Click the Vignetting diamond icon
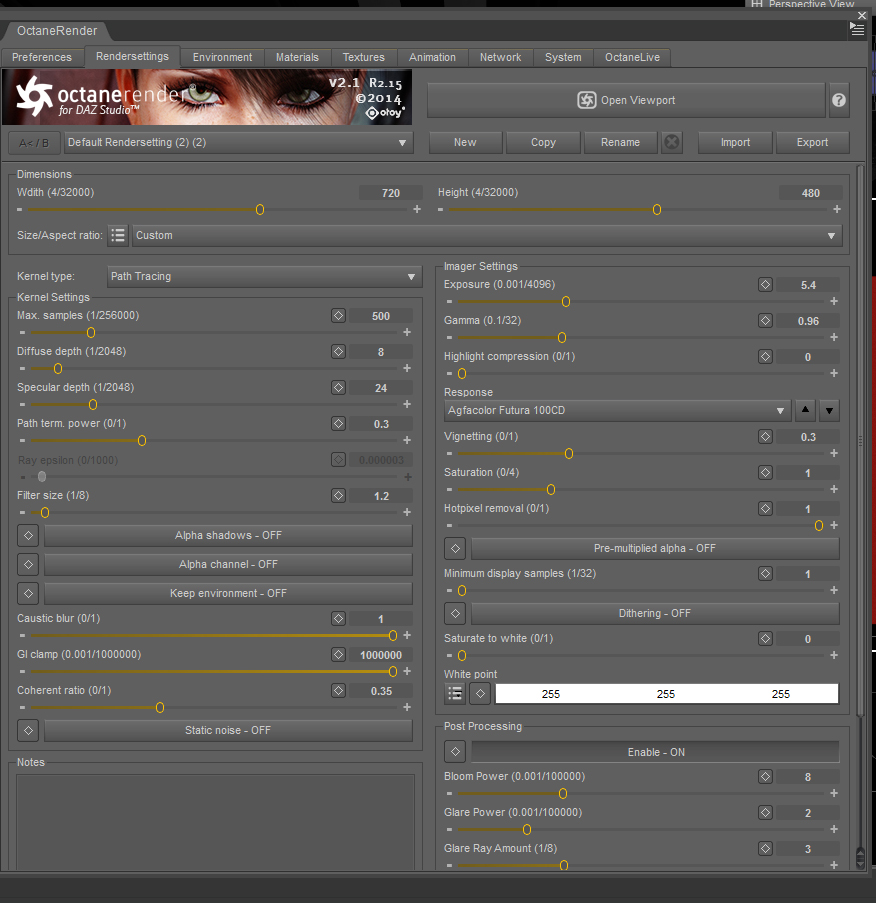Screen dimensions: 876x903 pyautogui.click(x=765, y=437)
